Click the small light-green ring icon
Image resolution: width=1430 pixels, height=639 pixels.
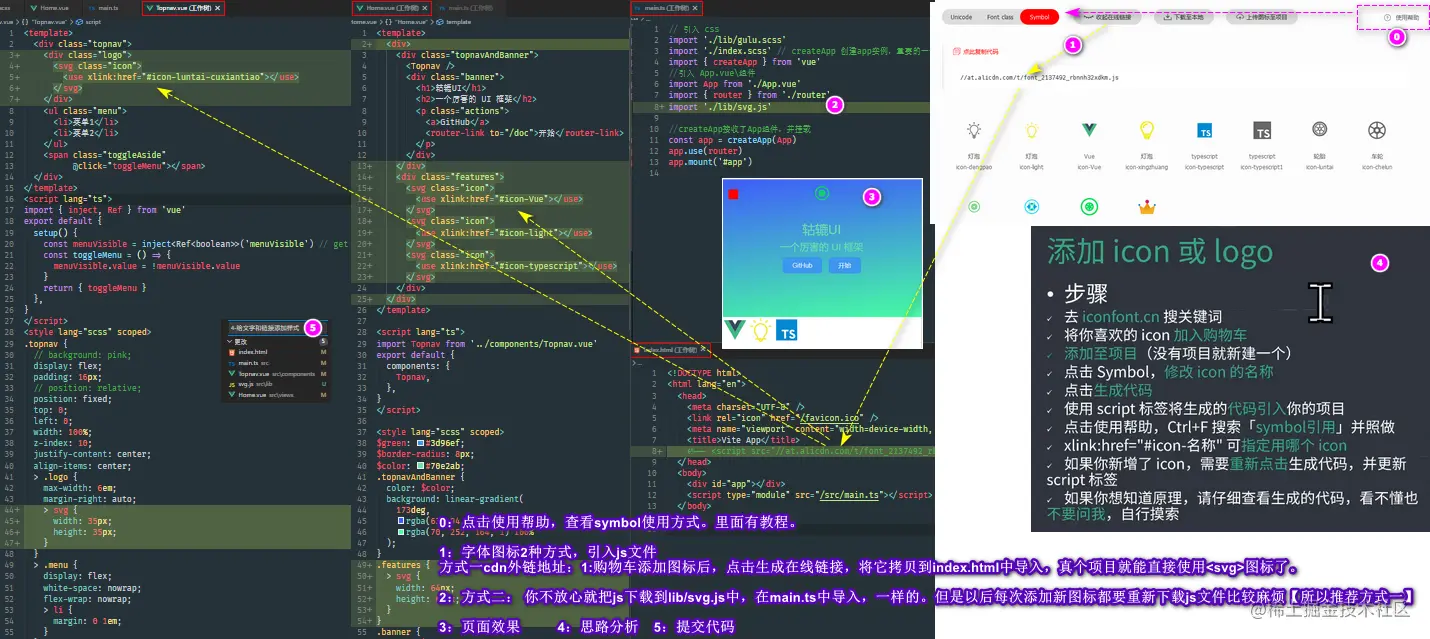click(x=974, y=207)
